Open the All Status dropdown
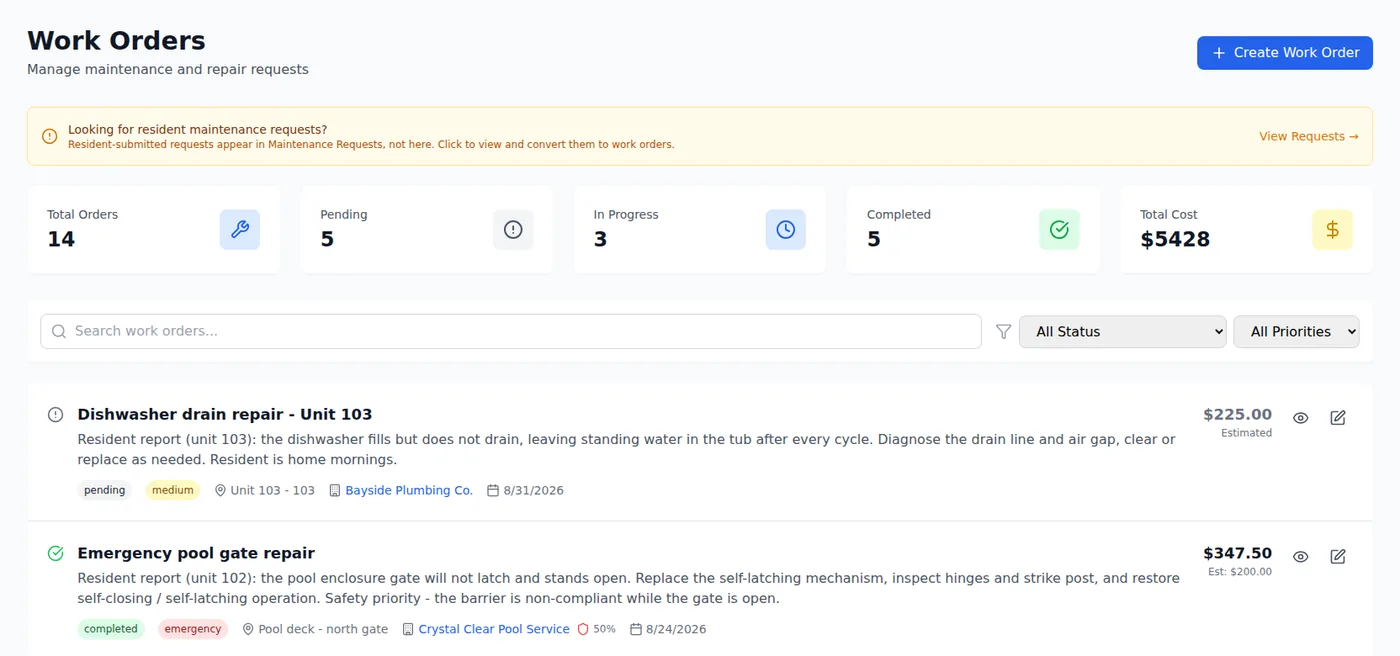This screenshot has height=656, width=1400. pyautogui.click(x=1122, y=332)
